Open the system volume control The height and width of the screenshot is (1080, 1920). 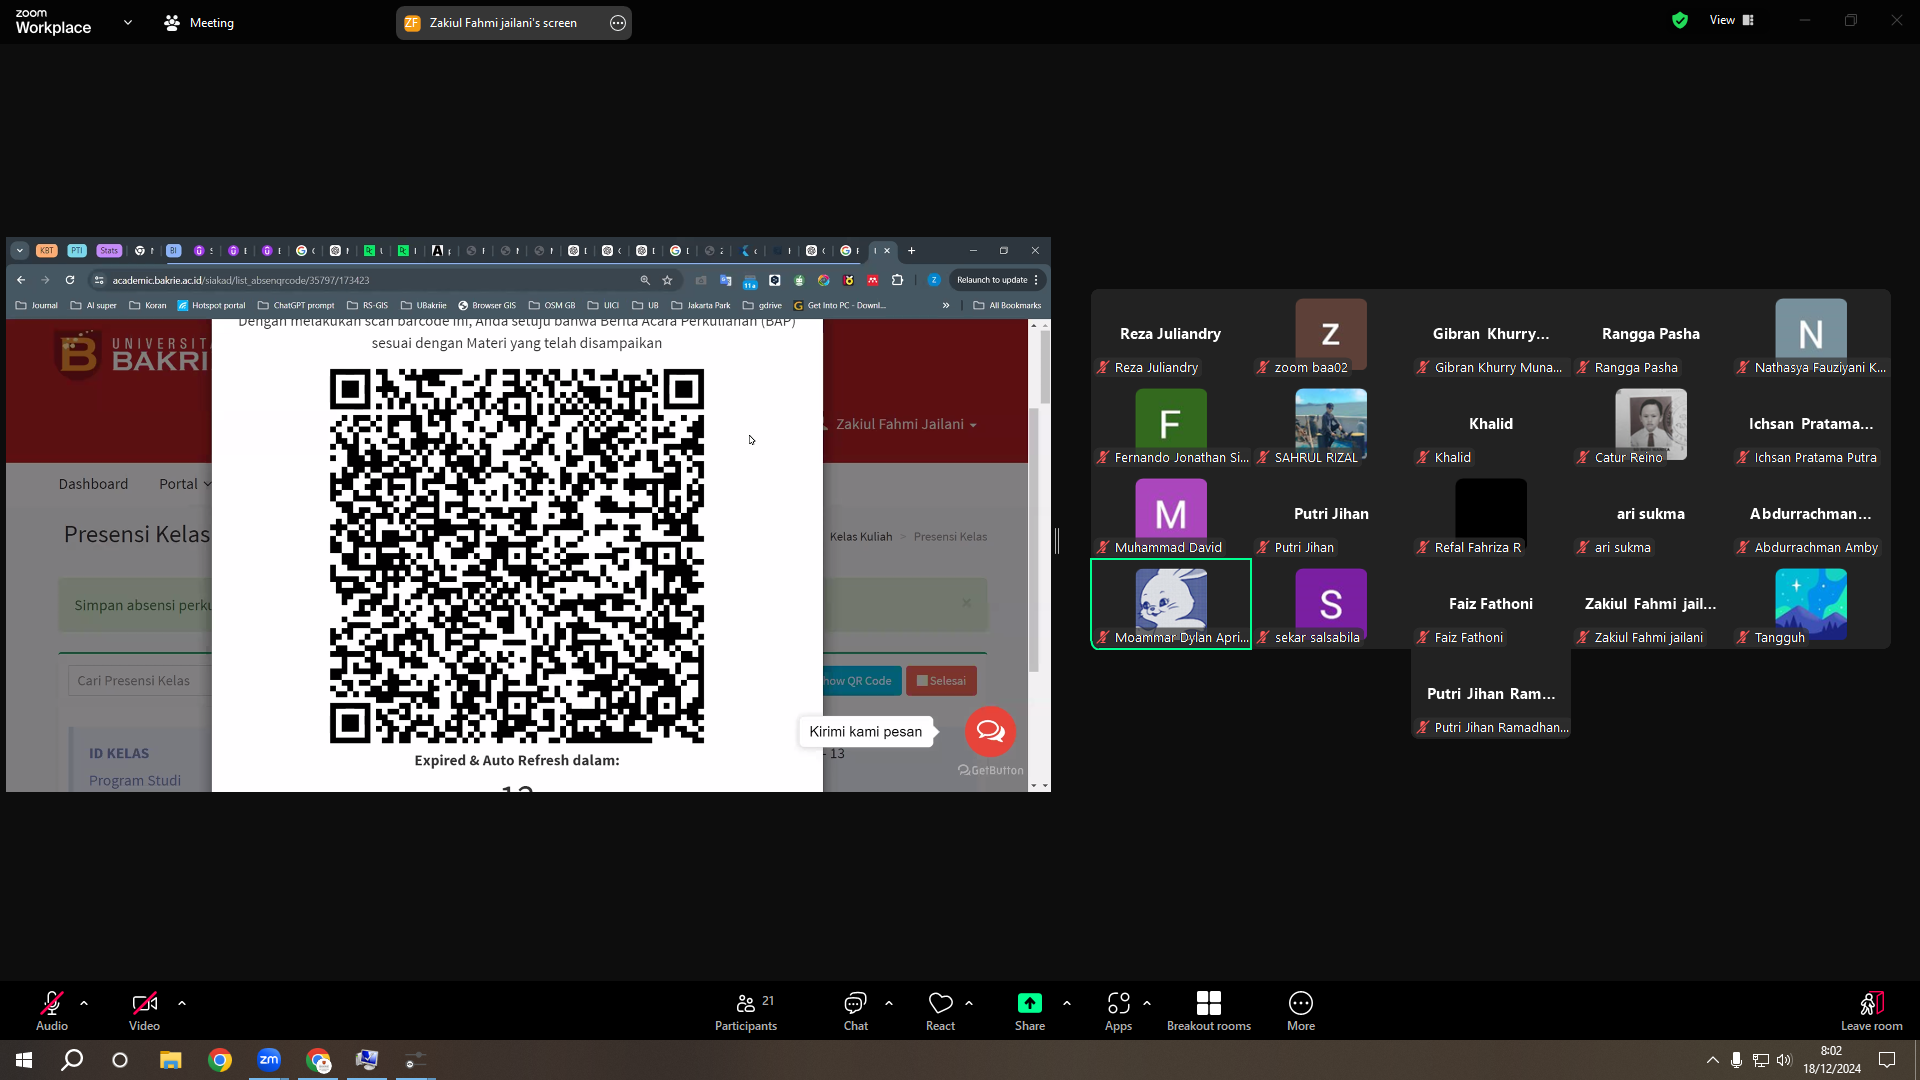[x=1785, y=1060]
